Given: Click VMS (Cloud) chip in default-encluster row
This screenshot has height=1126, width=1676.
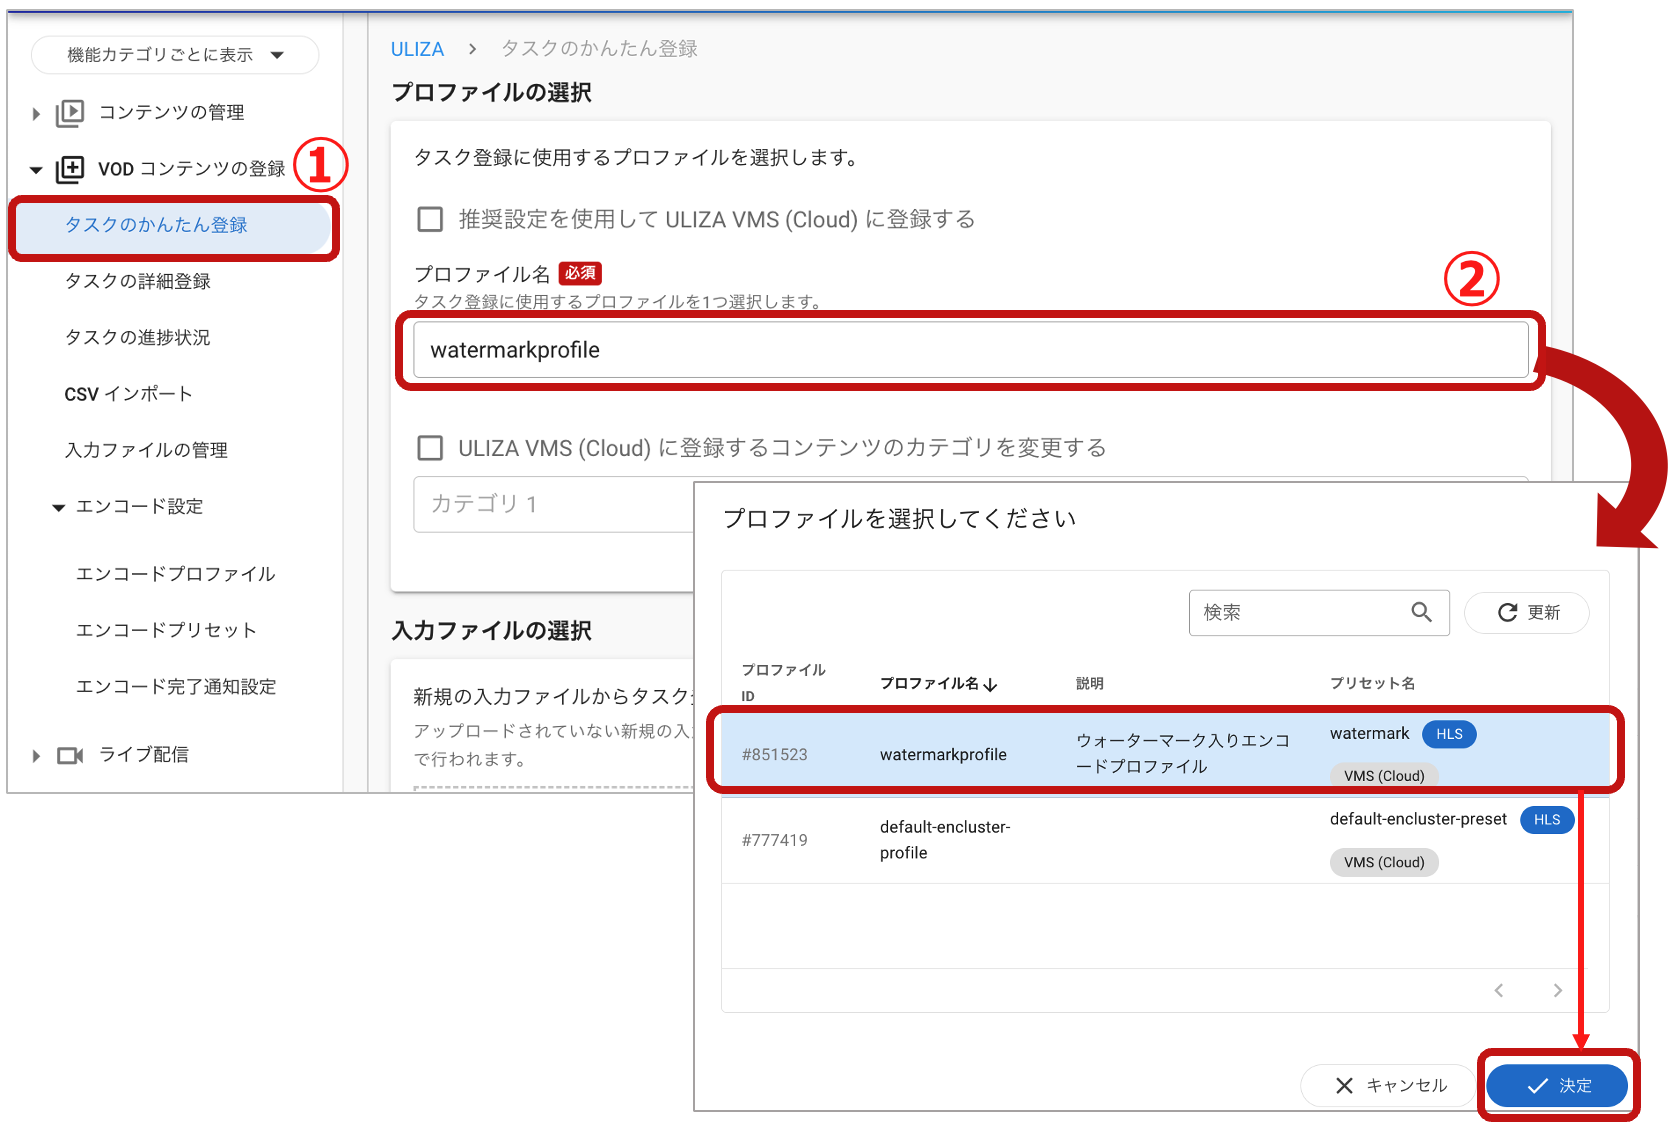Looking at the screenshot, I should click(x=1384, y=862).
